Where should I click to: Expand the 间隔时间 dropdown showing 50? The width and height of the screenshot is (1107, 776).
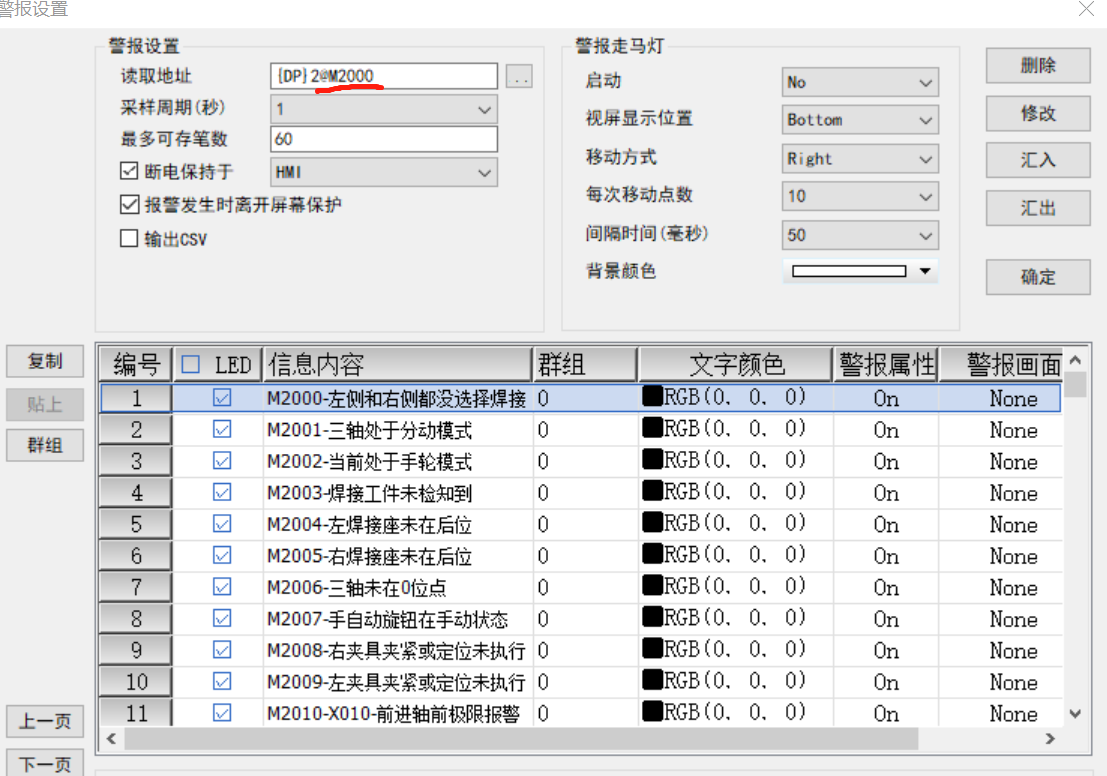(859, 235)
